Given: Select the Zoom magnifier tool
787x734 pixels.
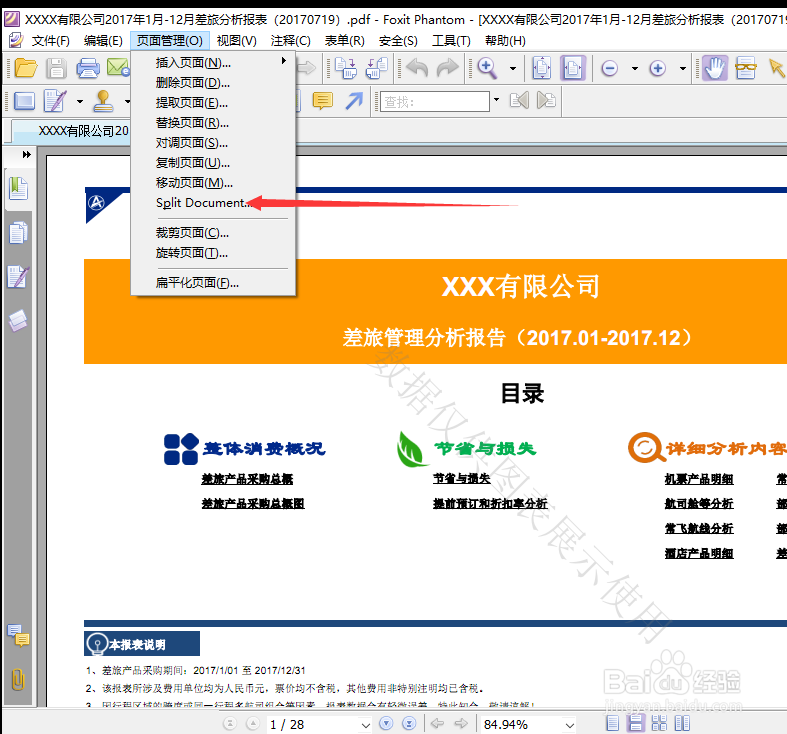Looking at the screenshot, I should coord(487,68).
